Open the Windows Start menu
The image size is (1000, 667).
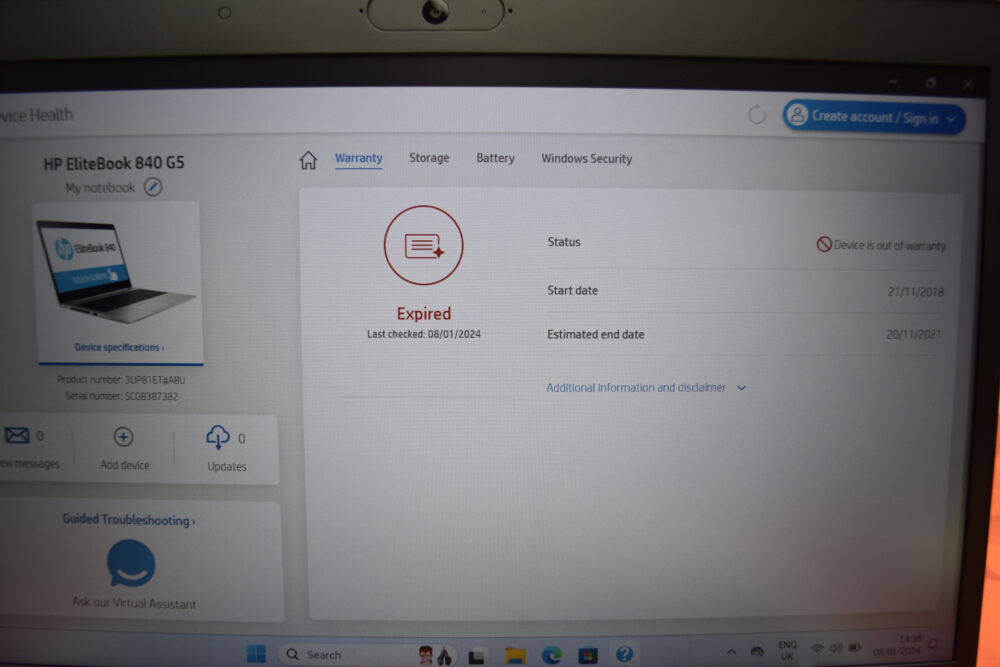click(256, 654)
